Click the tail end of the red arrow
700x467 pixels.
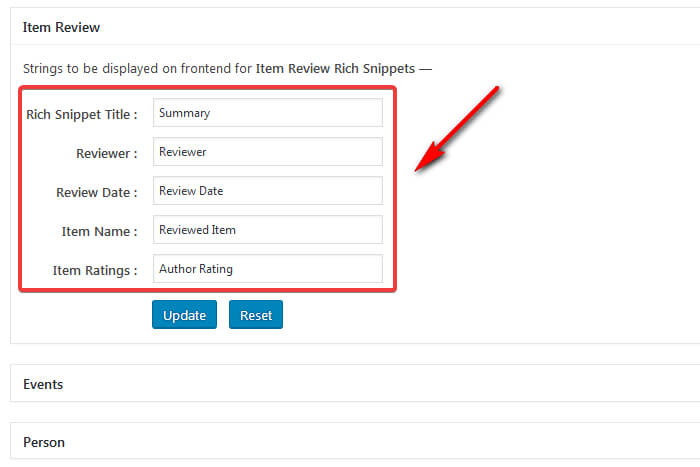click(497, 90)
